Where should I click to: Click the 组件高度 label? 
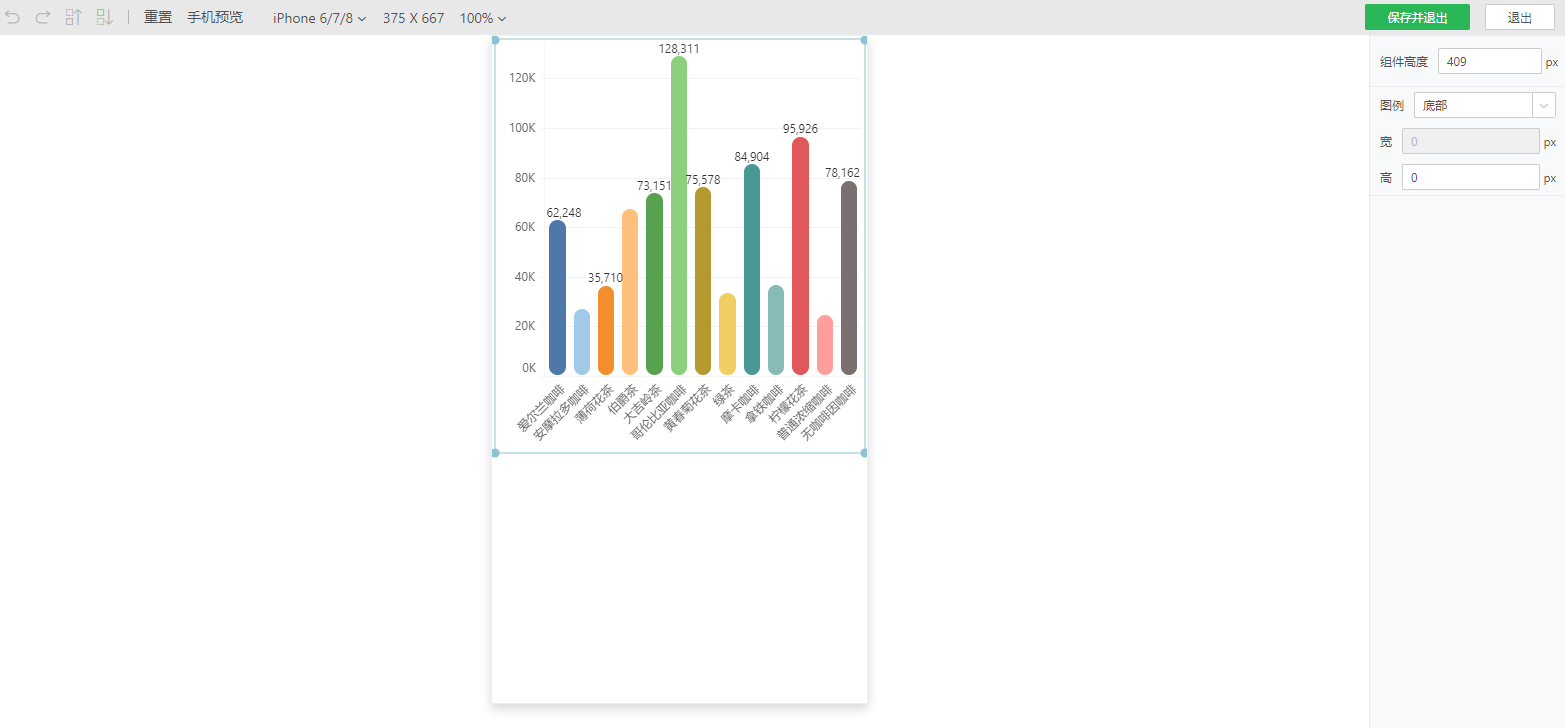[x=1404, y=62]
